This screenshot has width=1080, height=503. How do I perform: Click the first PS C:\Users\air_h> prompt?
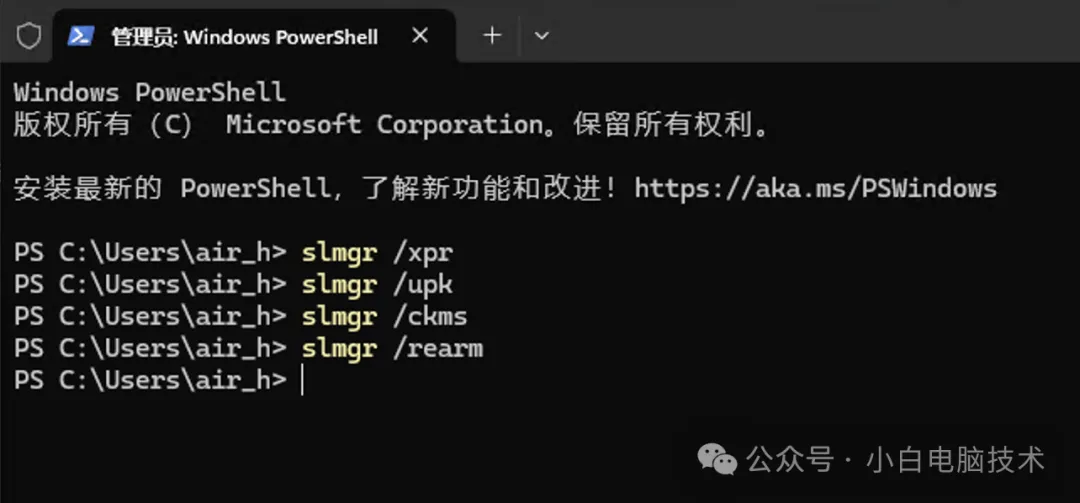150,253
